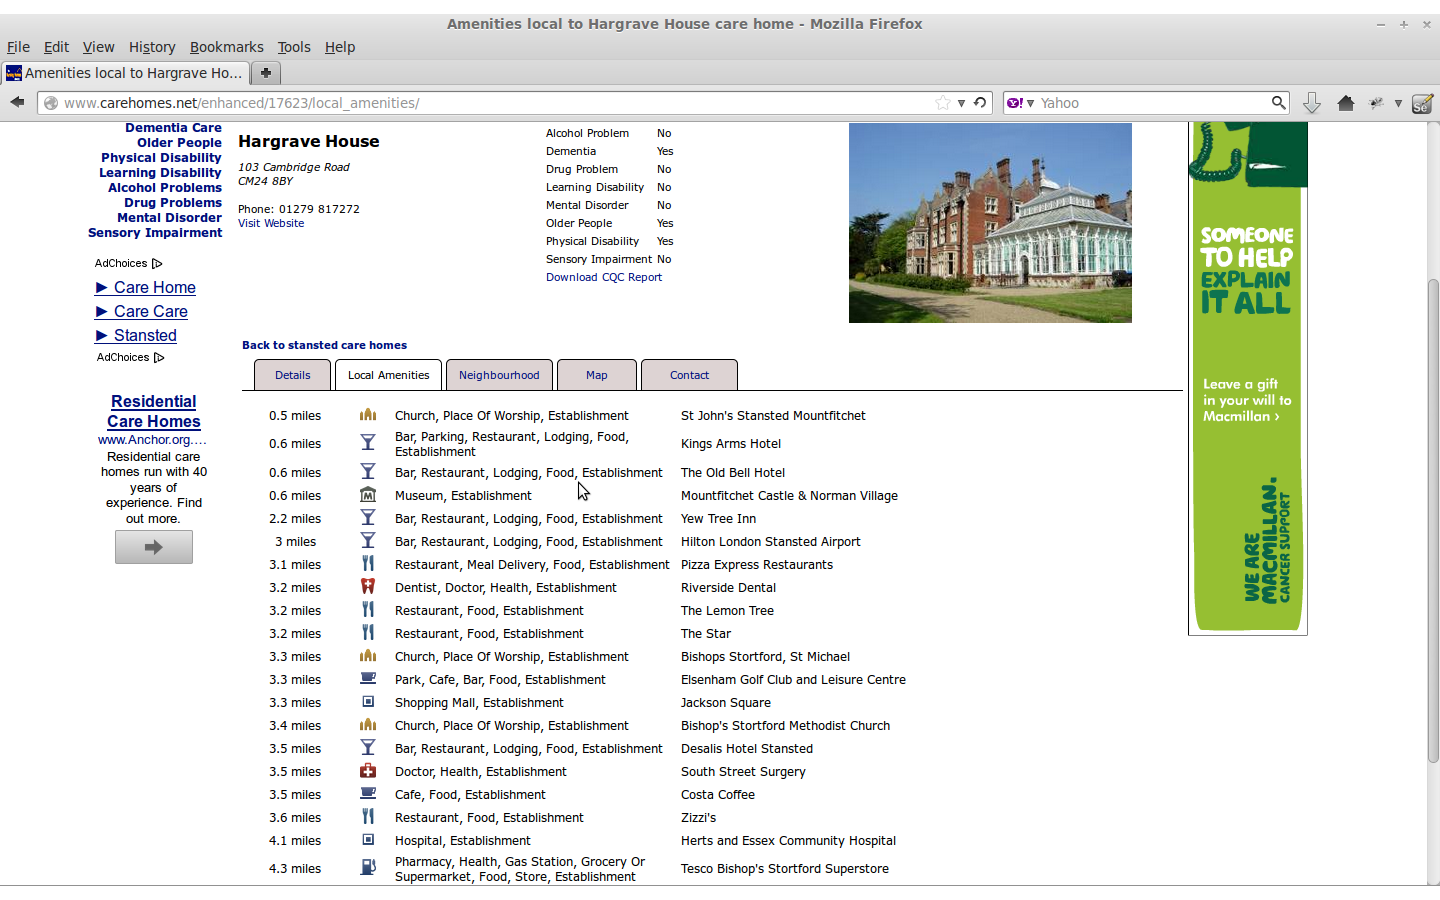Click the Visit Website link
Image resolution: width=1440 pixels, height=900 pixels.
pyautogui.click(x=270, y=223)
